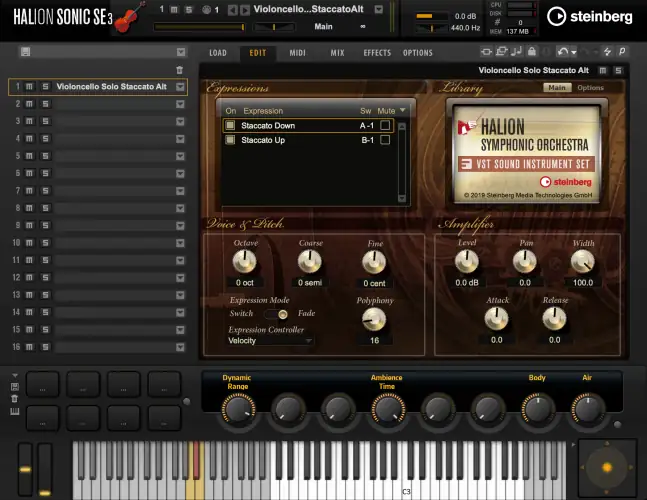This screenshot has width=647, height=500.
Task: Enable Mute checkbox for Staccato Up
Action: click(x=386, y=141)
